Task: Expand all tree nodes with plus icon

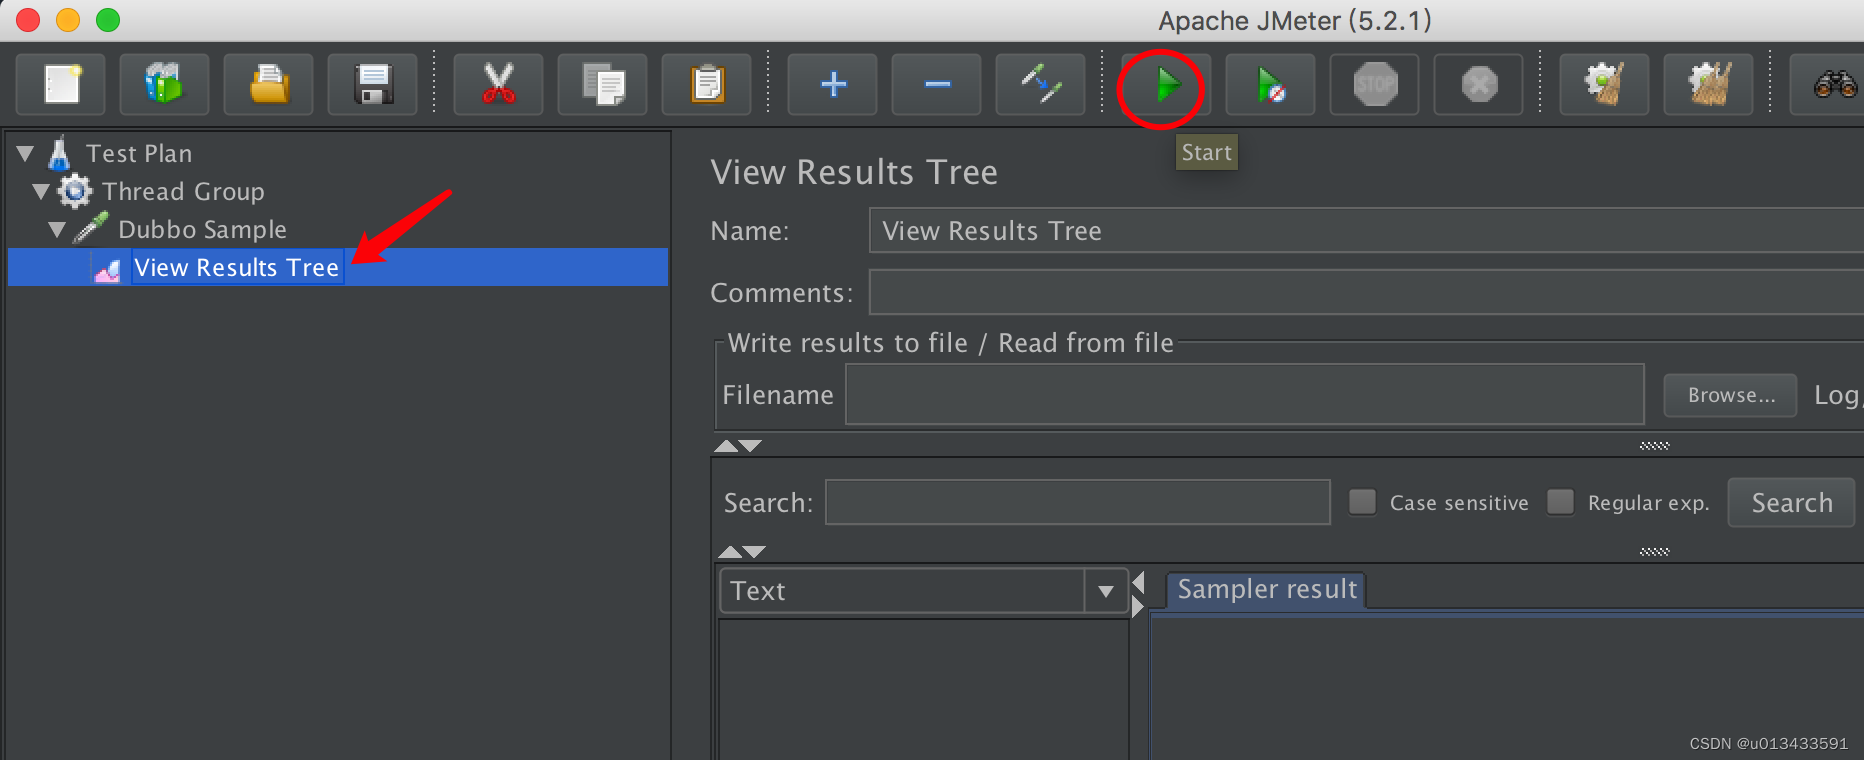Action: 833,84
